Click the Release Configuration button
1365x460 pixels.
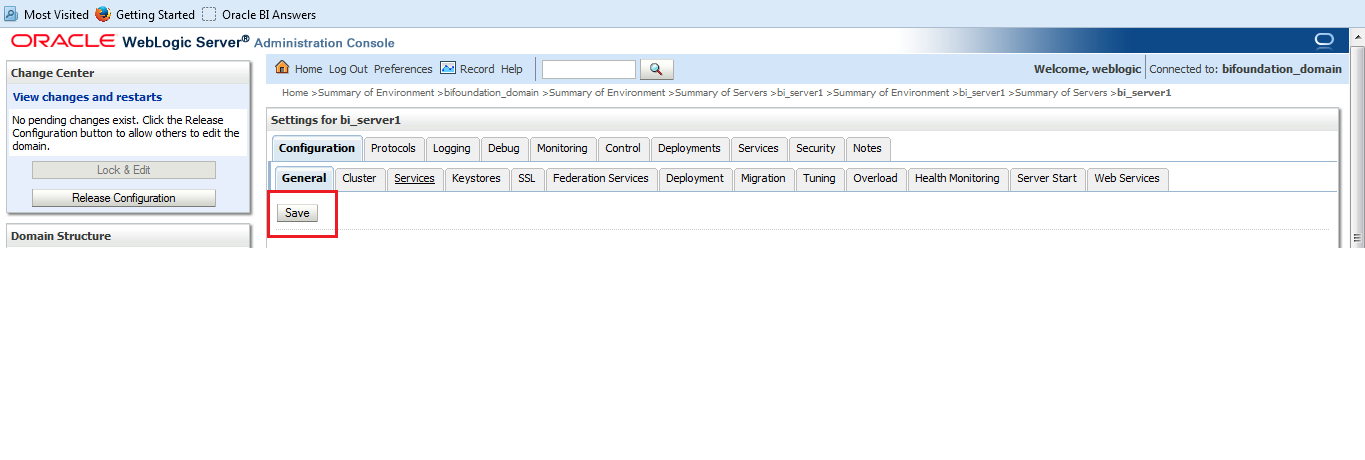click(x=124, y=198)
